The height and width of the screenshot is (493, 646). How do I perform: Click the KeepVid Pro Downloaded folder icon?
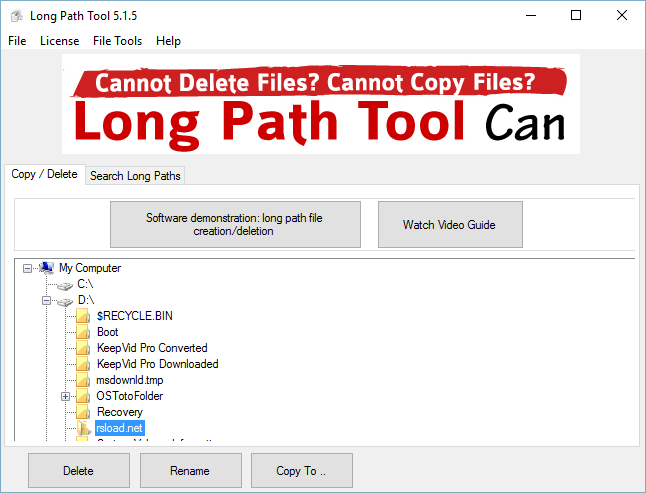[x=83, y=364]
